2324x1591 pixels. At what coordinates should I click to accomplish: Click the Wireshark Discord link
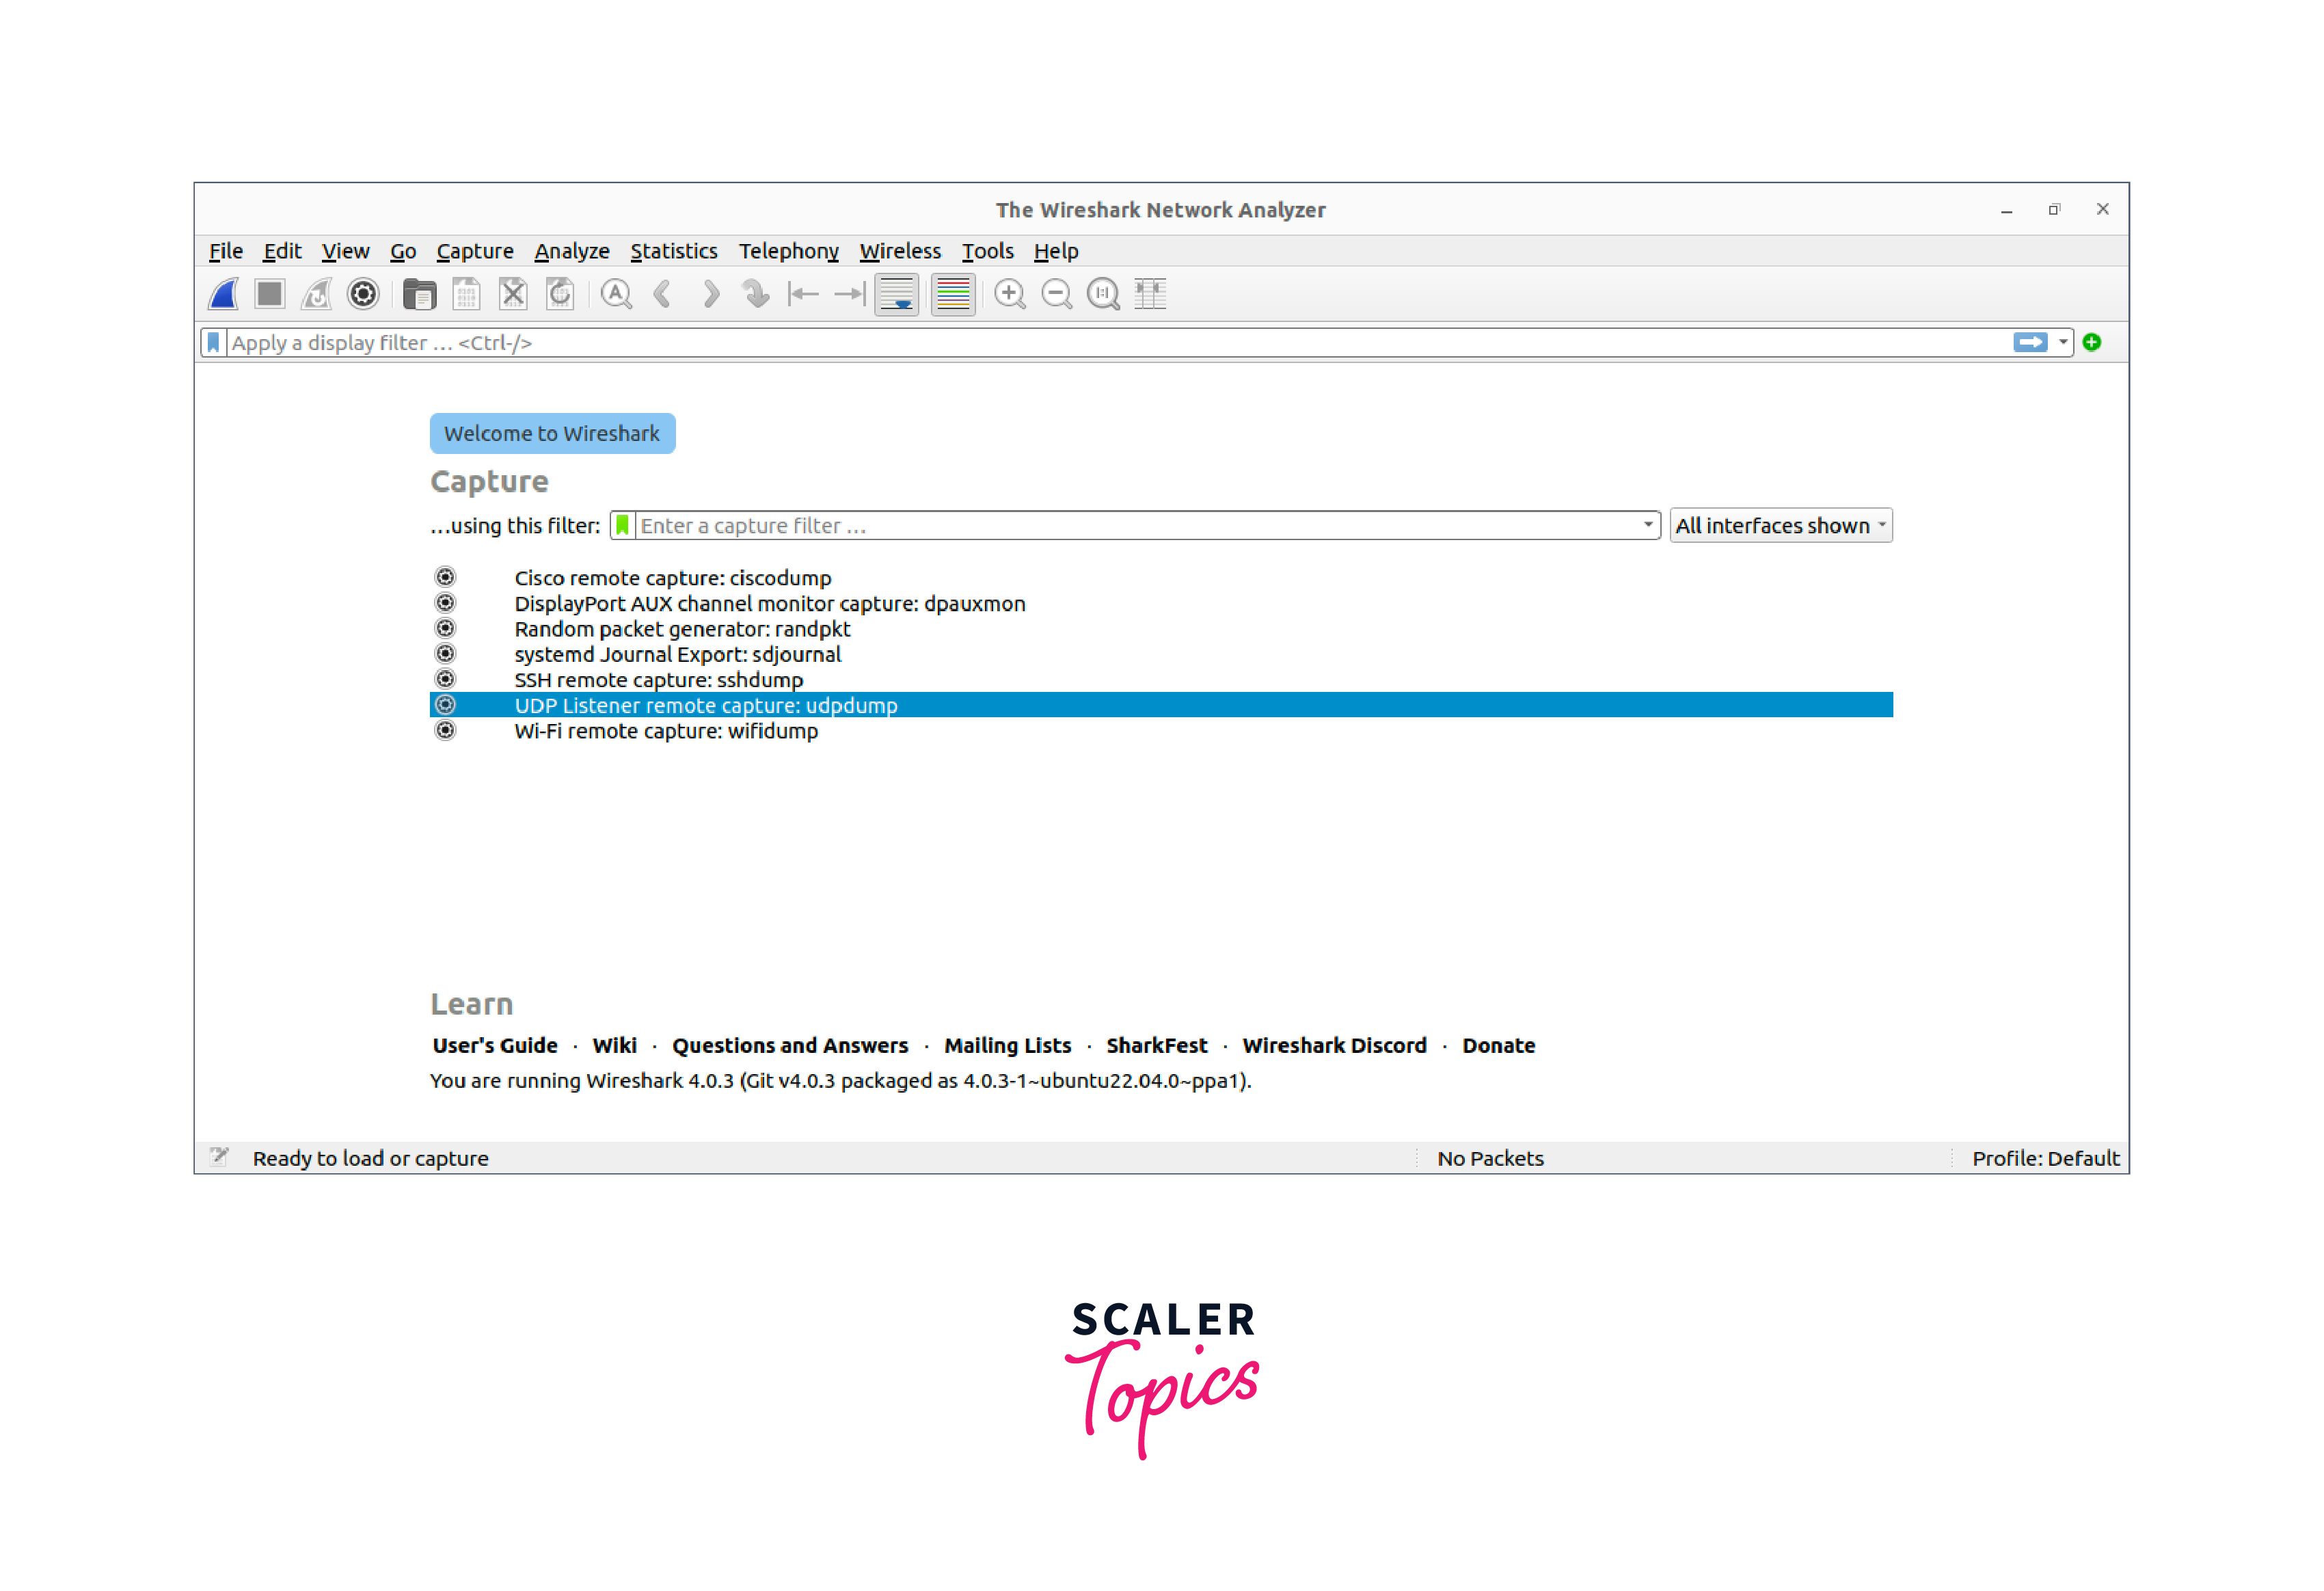pyautogui.click(x=1334, y=1046)
